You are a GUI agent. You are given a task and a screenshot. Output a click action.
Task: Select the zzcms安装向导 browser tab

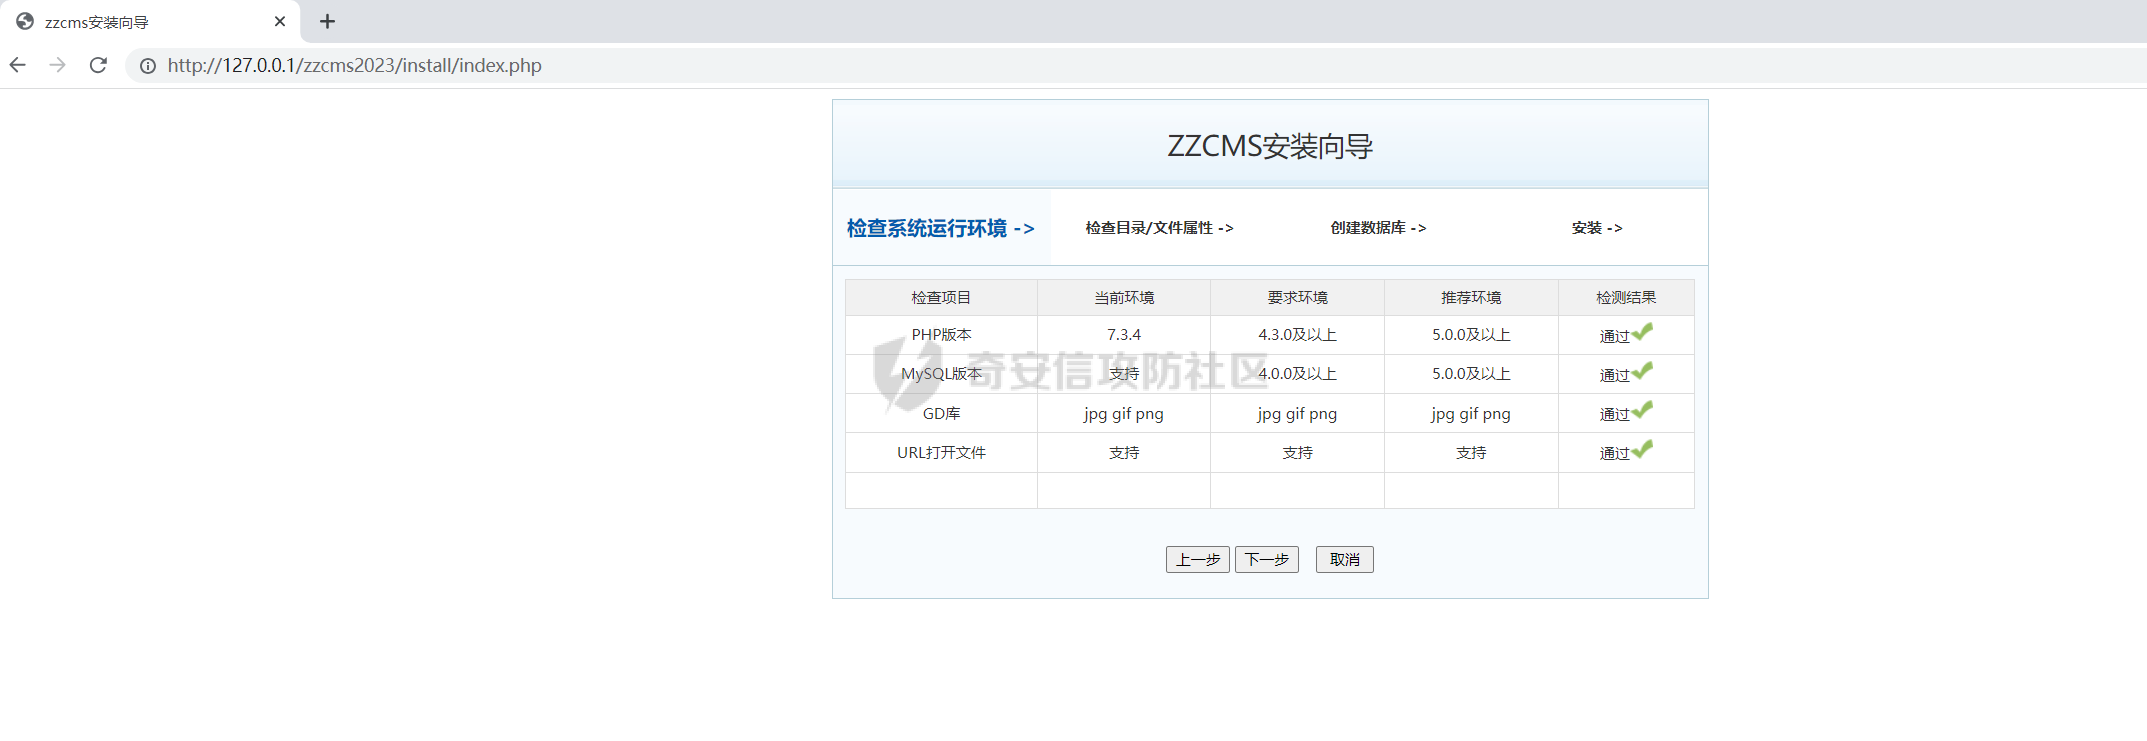coord(150,21)
